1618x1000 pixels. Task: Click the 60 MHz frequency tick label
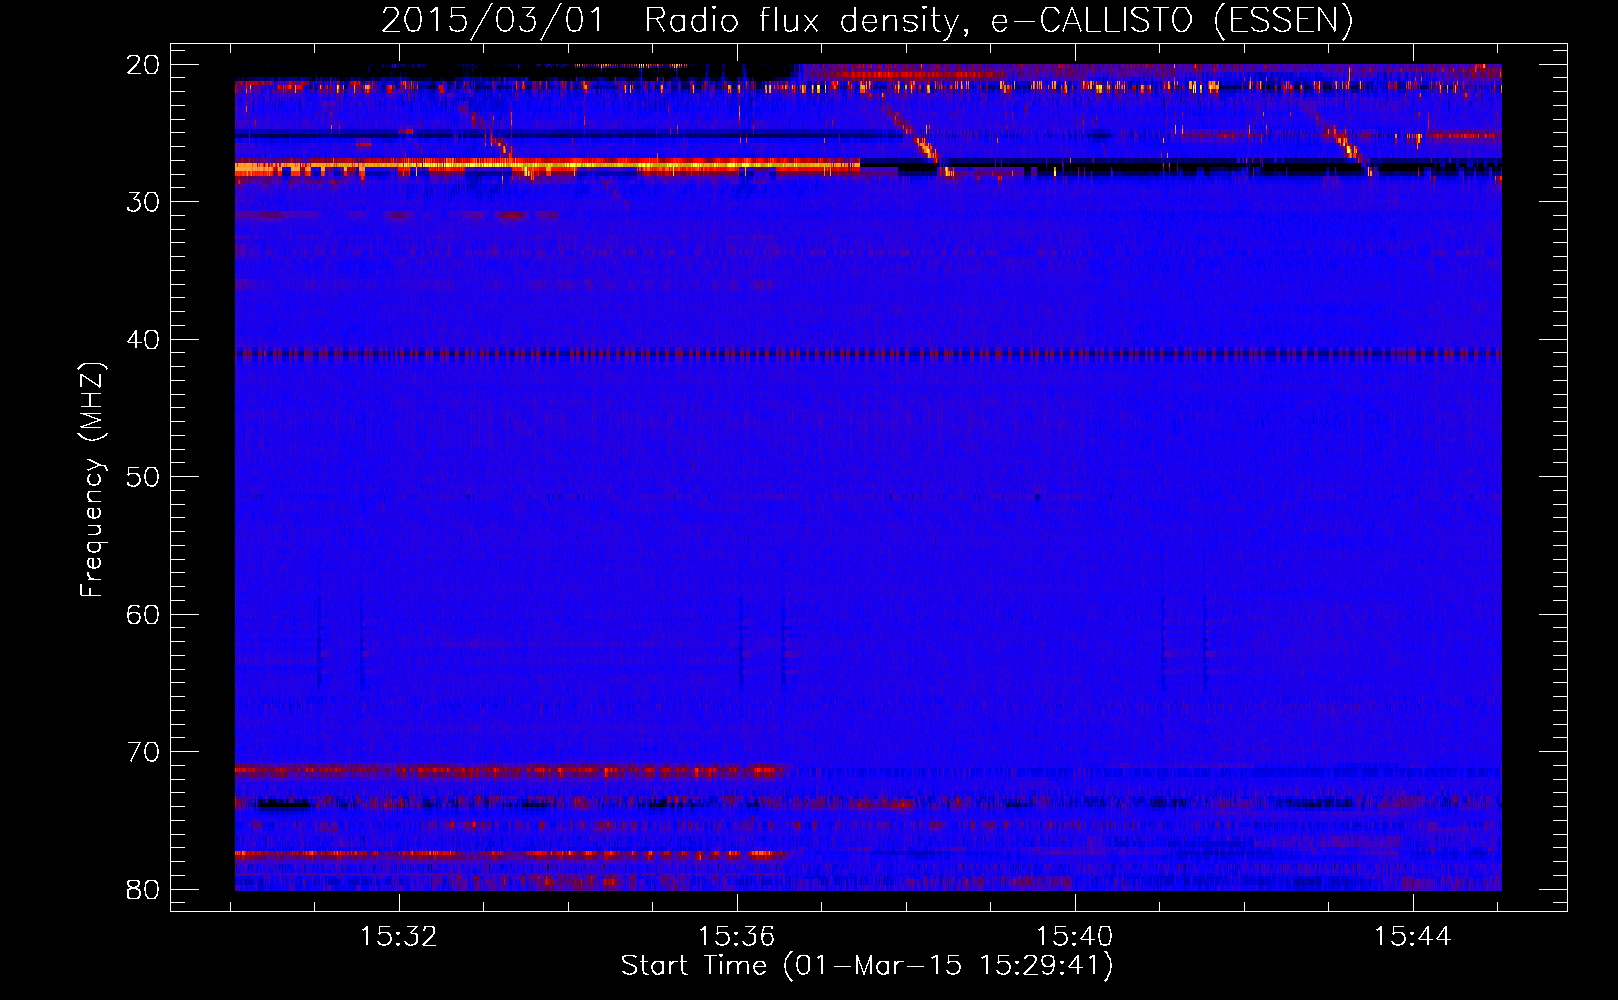tap(143, 615)
